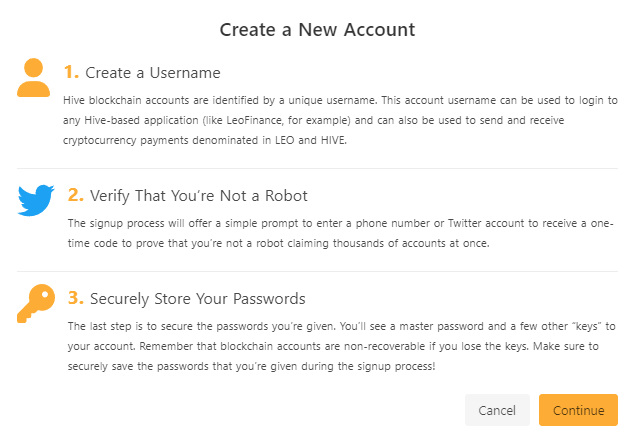Click the Hive blockchain accounts description paragraph
The height and width of the screenshot is (439, 632).
[340, 120]
